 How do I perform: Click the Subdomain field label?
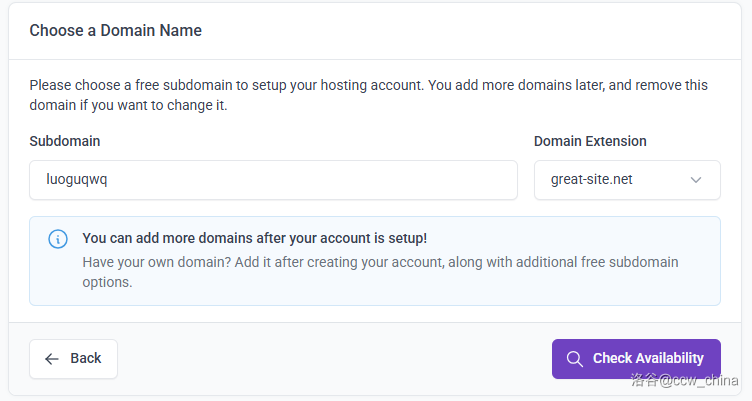[x=64, y=141]
